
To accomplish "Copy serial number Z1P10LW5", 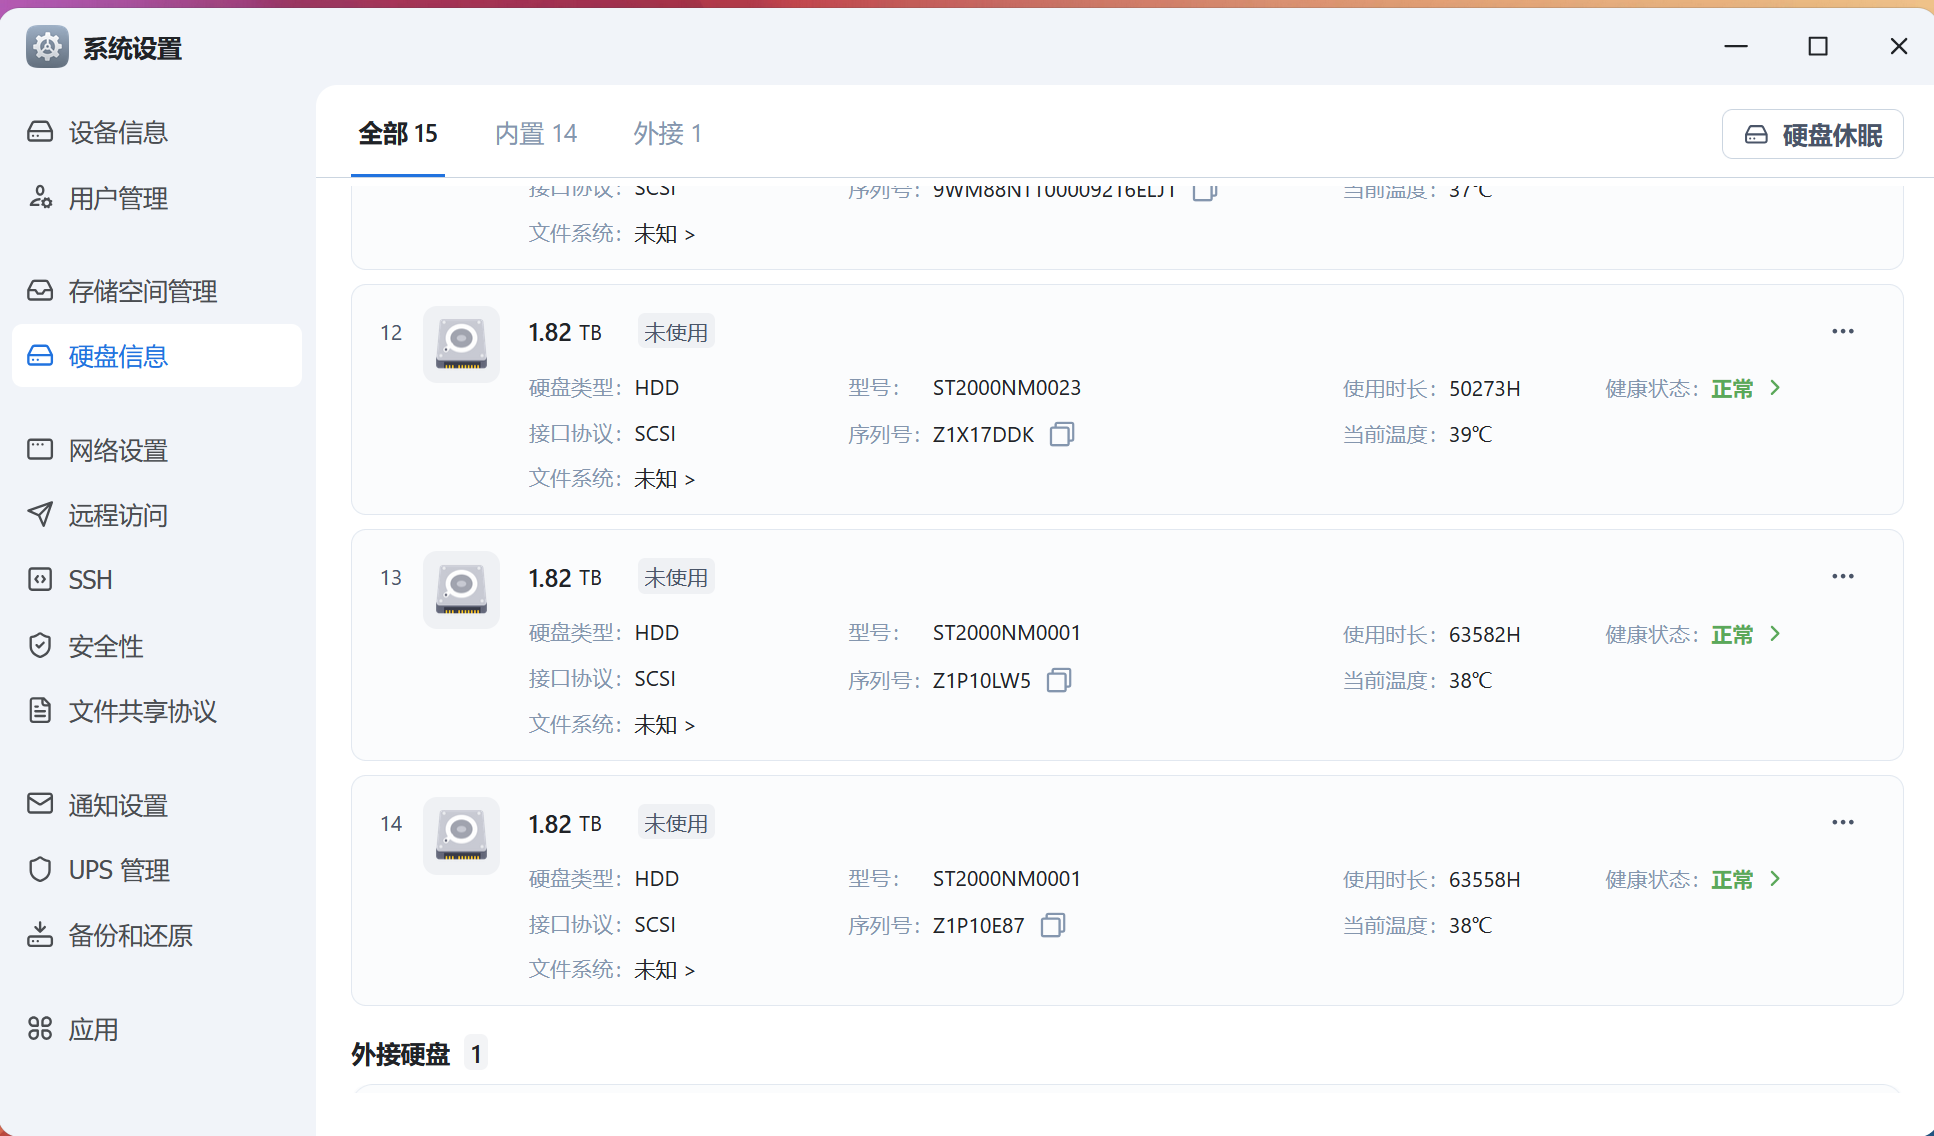I will [1059, 680].
